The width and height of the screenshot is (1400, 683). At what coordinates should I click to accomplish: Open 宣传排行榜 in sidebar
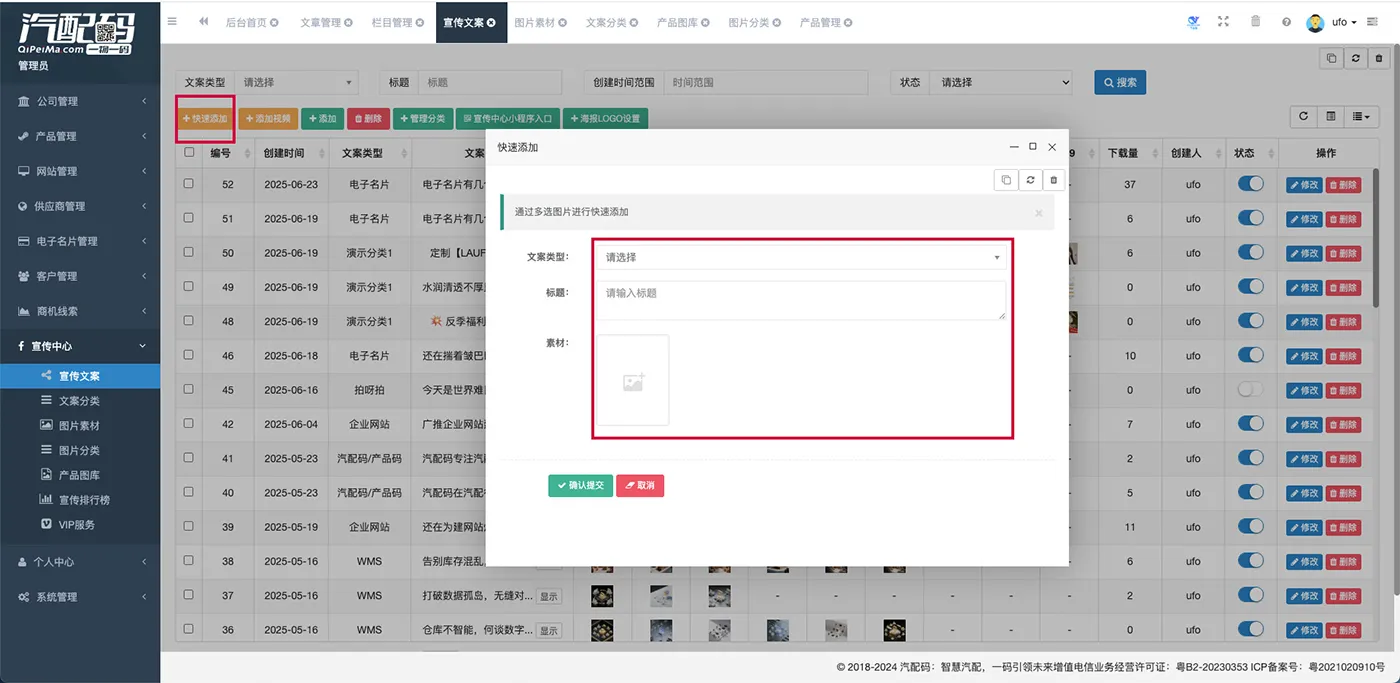click(x=84, y=500)
